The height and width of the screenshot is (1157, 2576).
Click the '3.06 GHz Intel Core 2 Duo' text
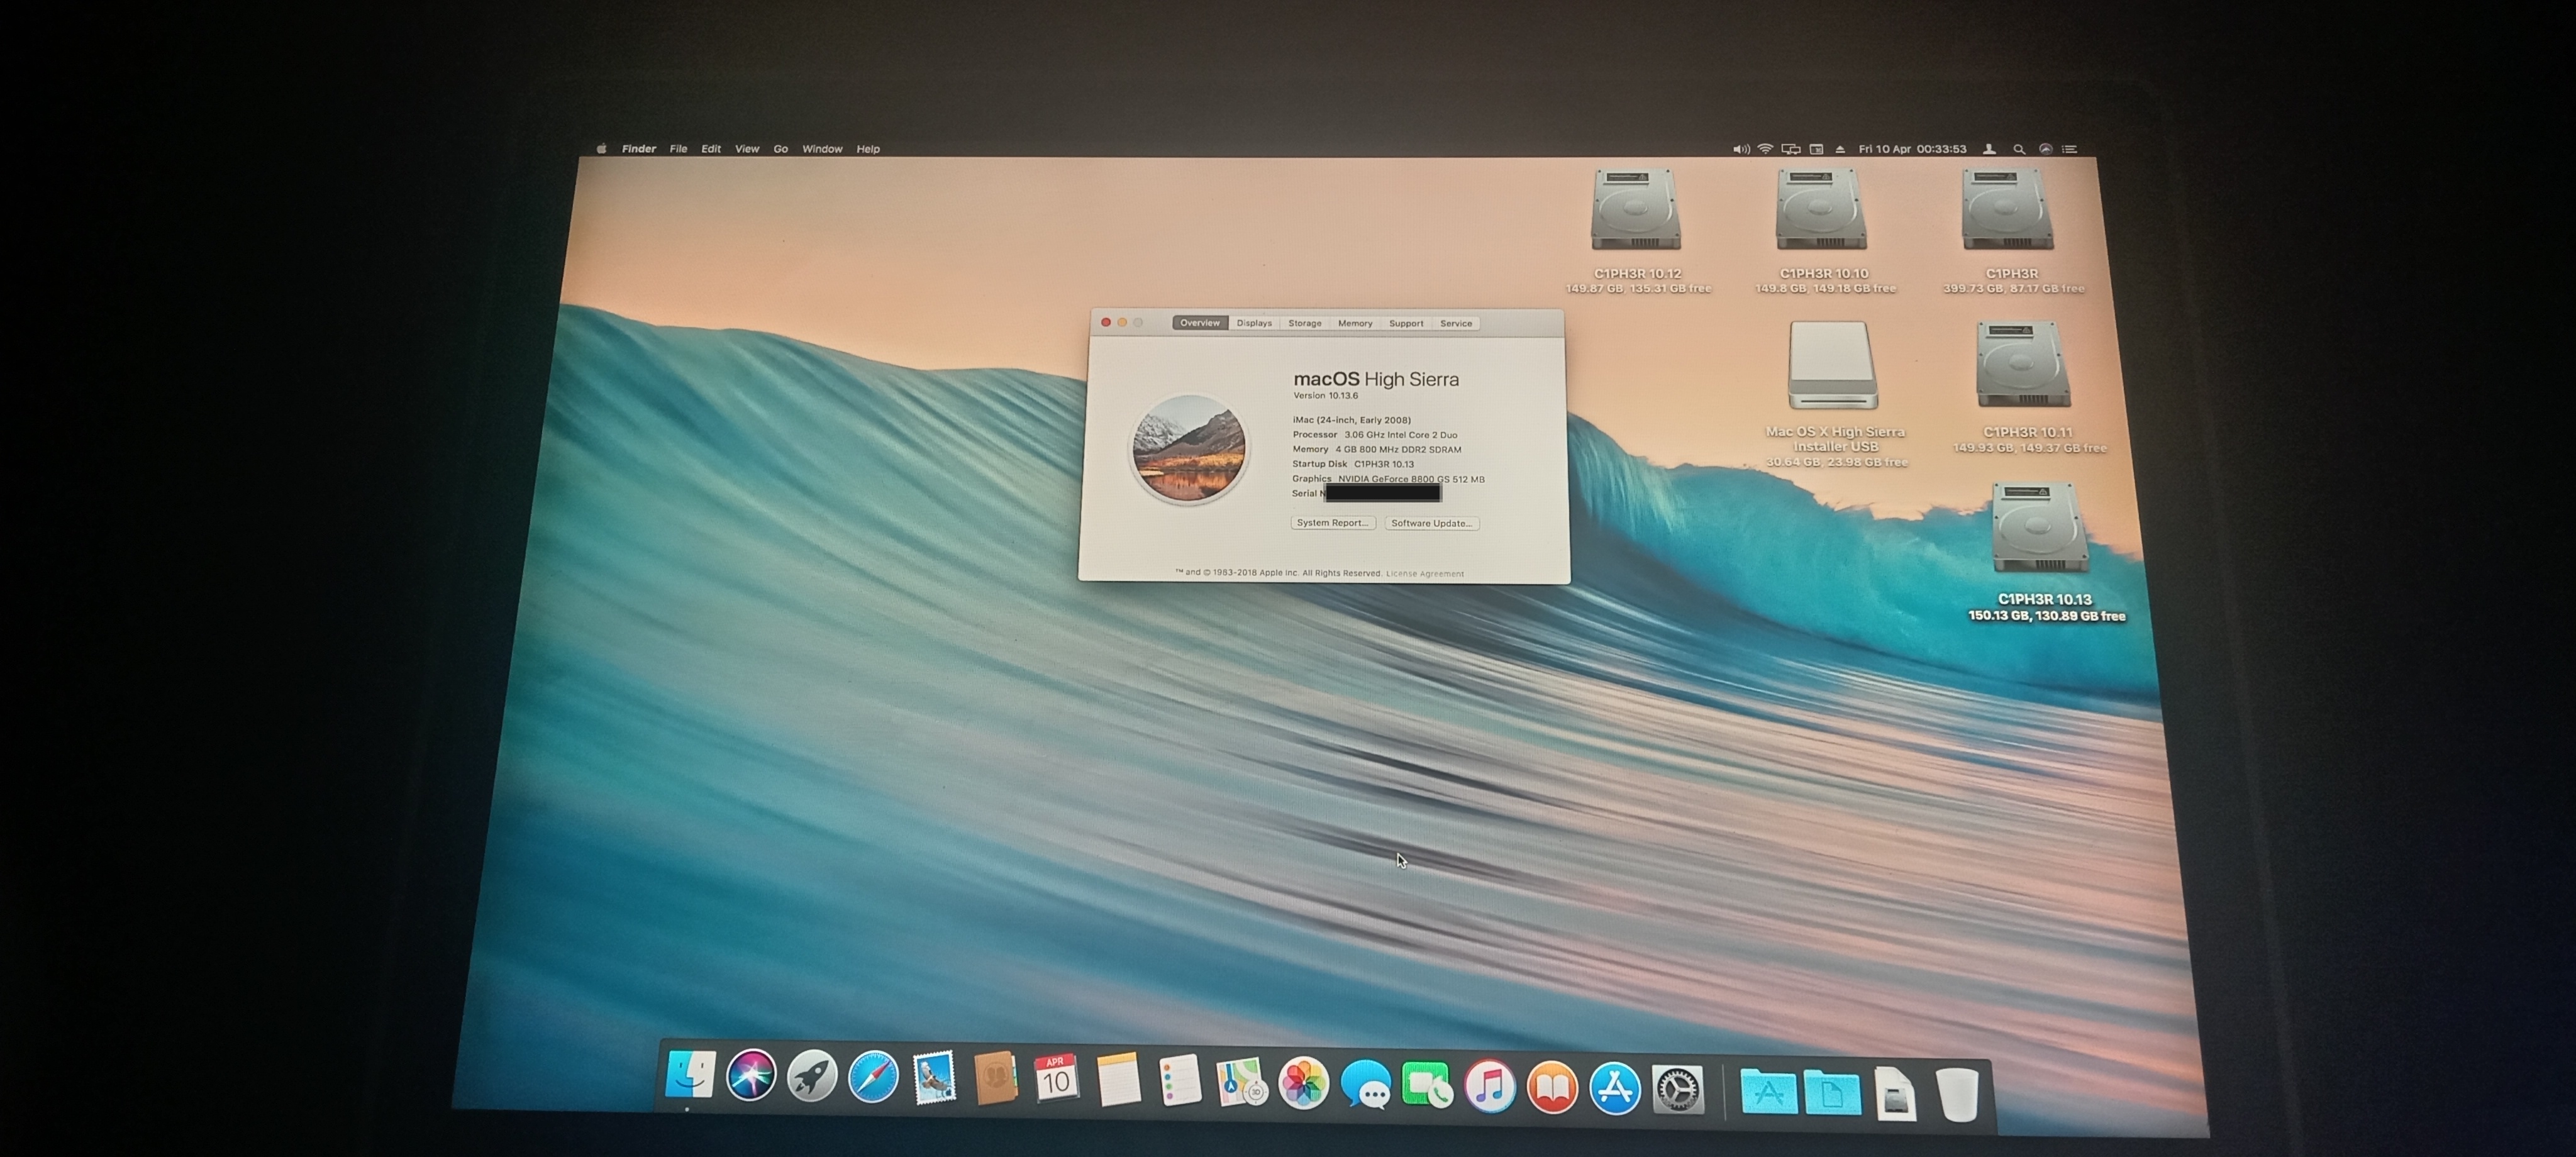click(1400, 435)
